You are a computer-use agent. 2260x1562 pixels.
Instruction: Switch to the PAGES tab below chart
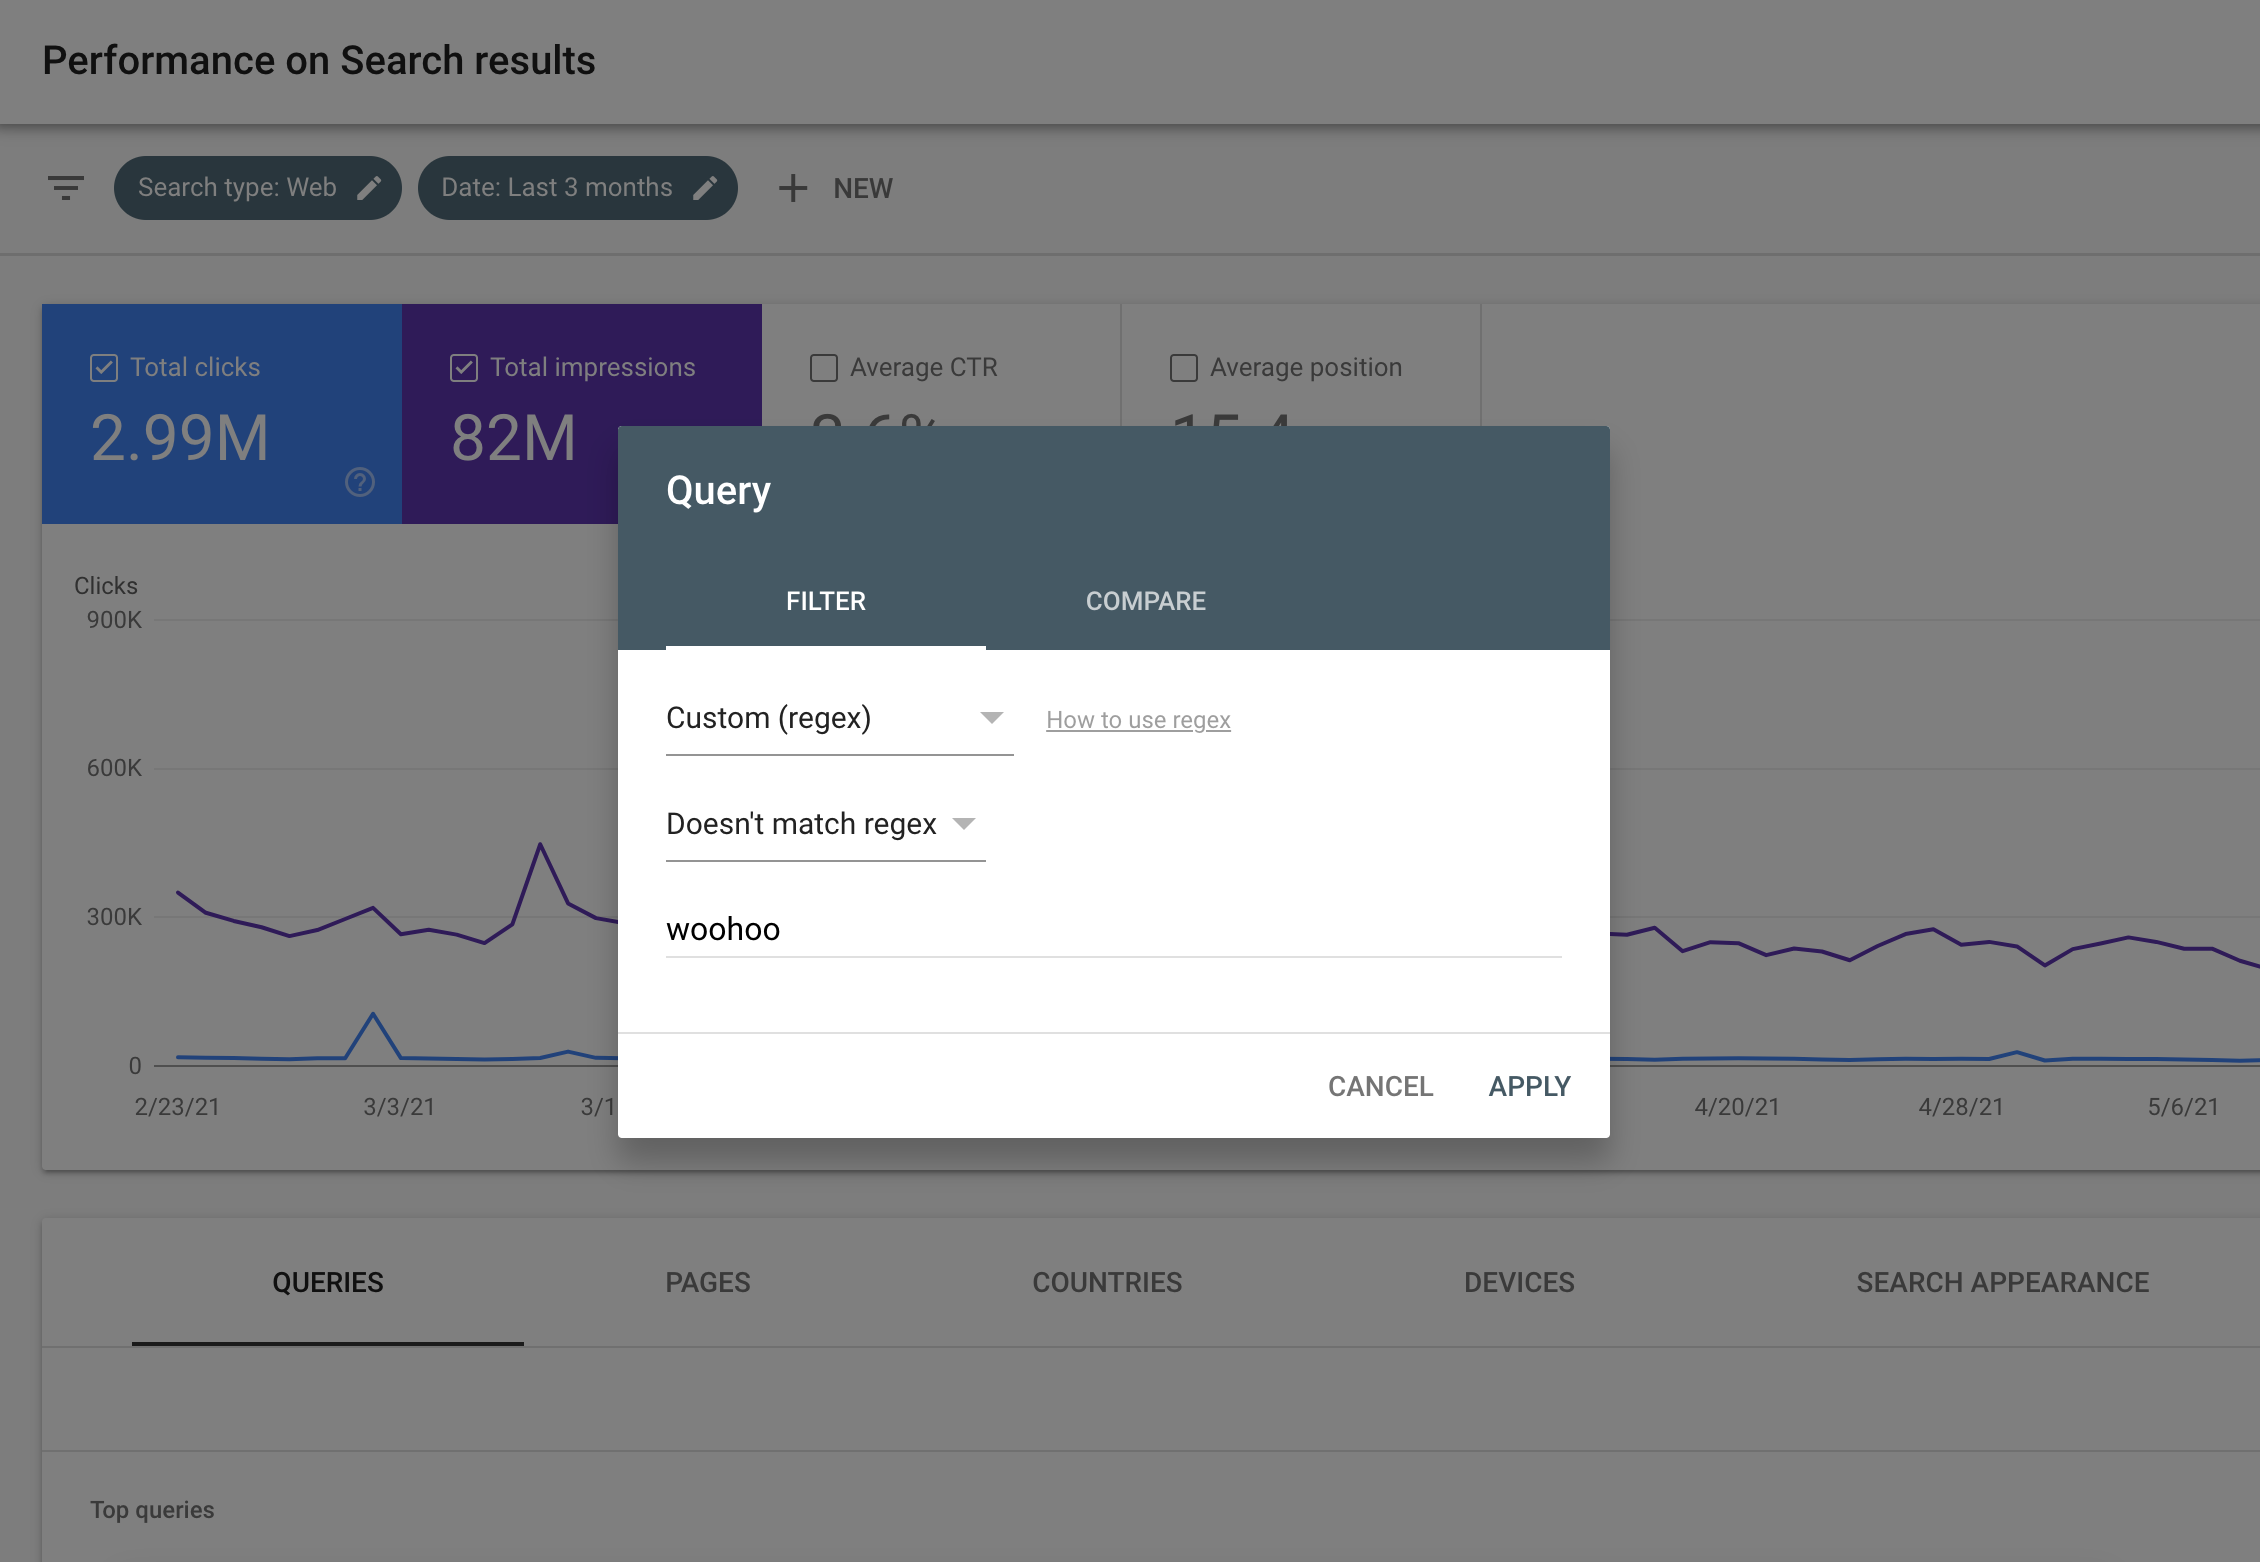click(x=708, y=1280)
